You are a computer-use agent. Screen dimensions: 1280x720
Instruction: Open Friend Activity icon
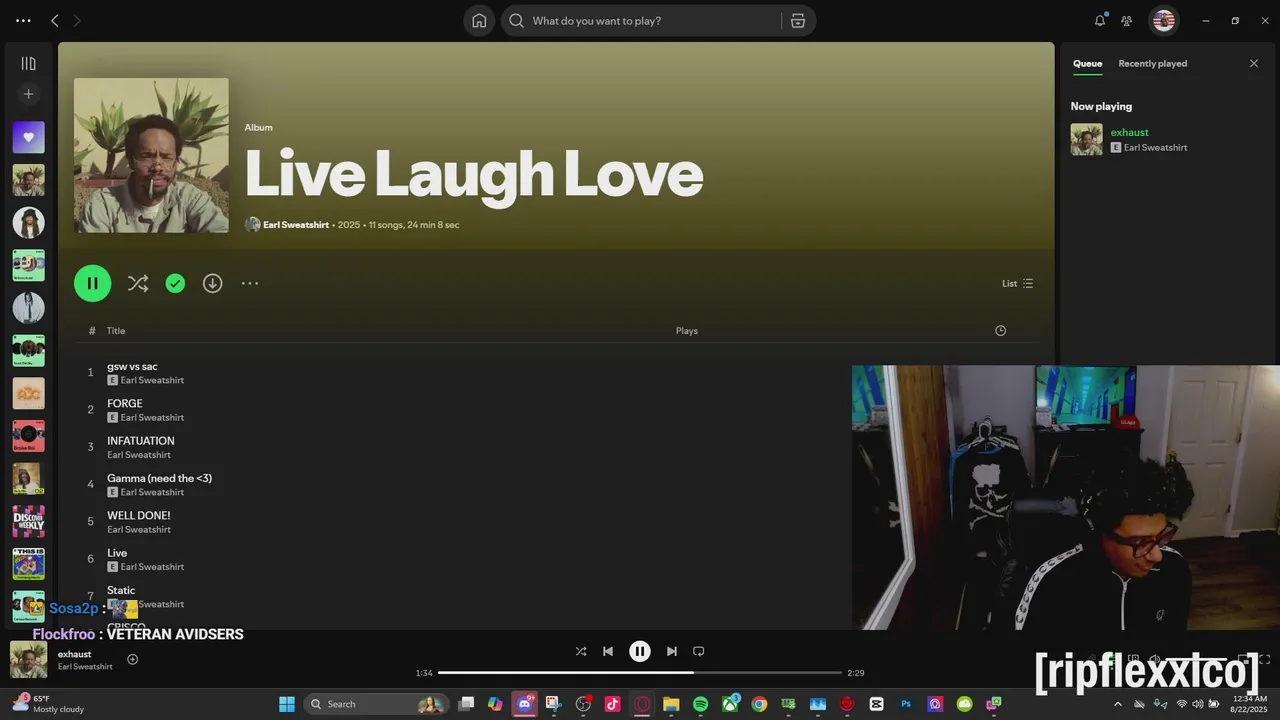pyautogui.click(x=1127, y=21)
